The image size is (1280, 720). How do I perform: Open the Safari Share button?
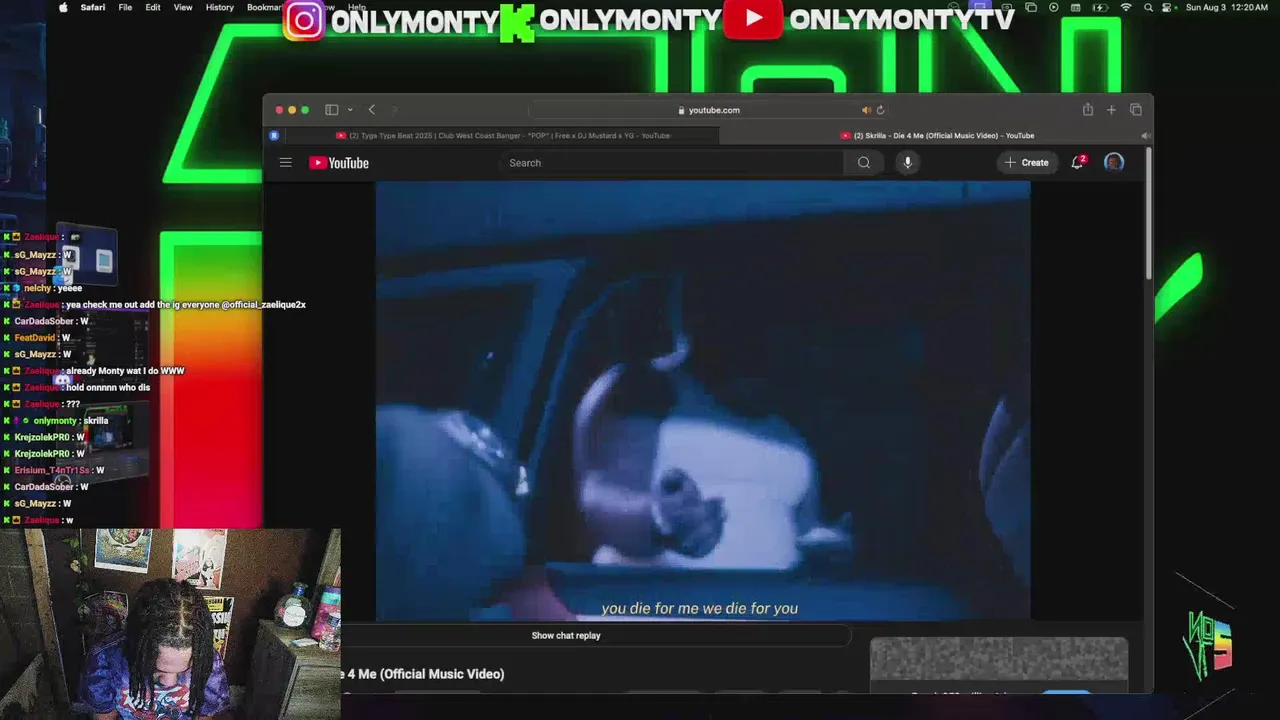click(x=1088, y=110)
